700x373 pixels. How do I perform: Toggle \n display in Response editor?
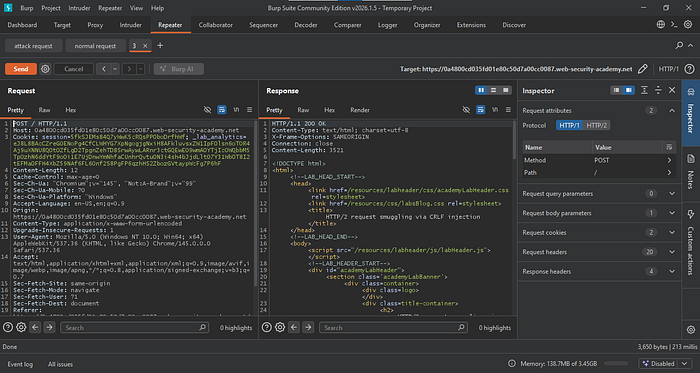click(495, 110)
